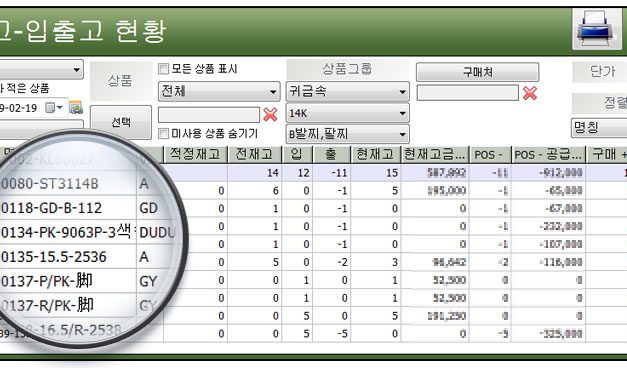
Task: Open the 귀금속 product group dropdown
Action: 347,92
